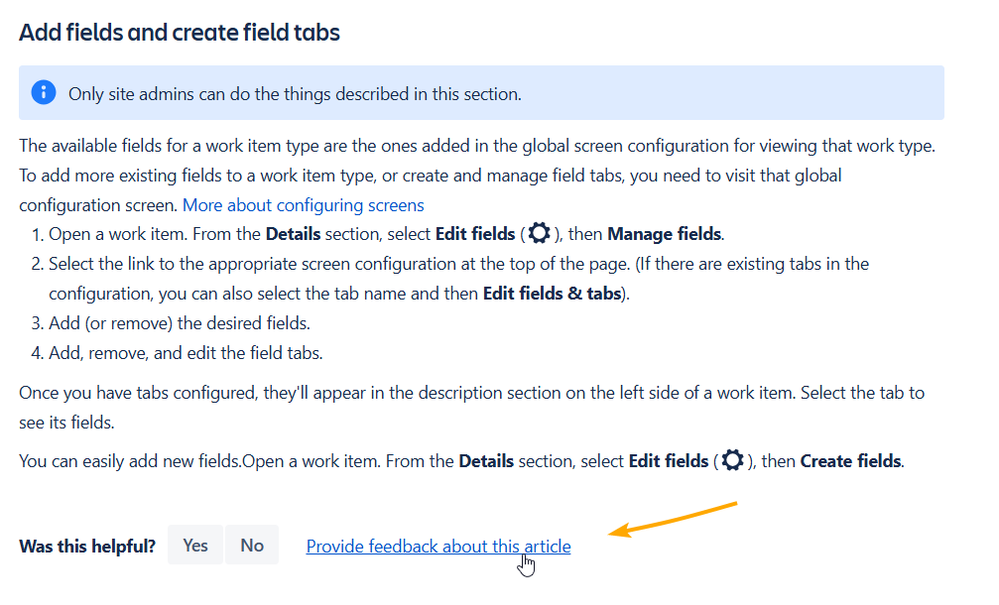
Task: Click bold 'Edit fields & tabs' text
Action: pos(554,294)
